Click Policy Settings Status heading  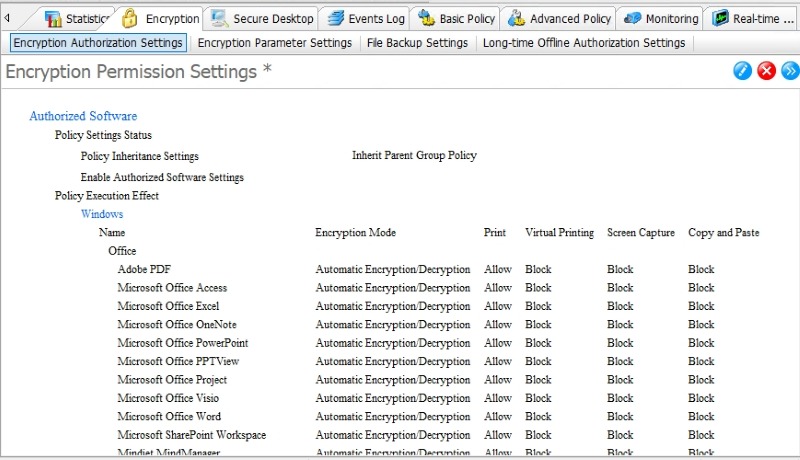(103, 135)
